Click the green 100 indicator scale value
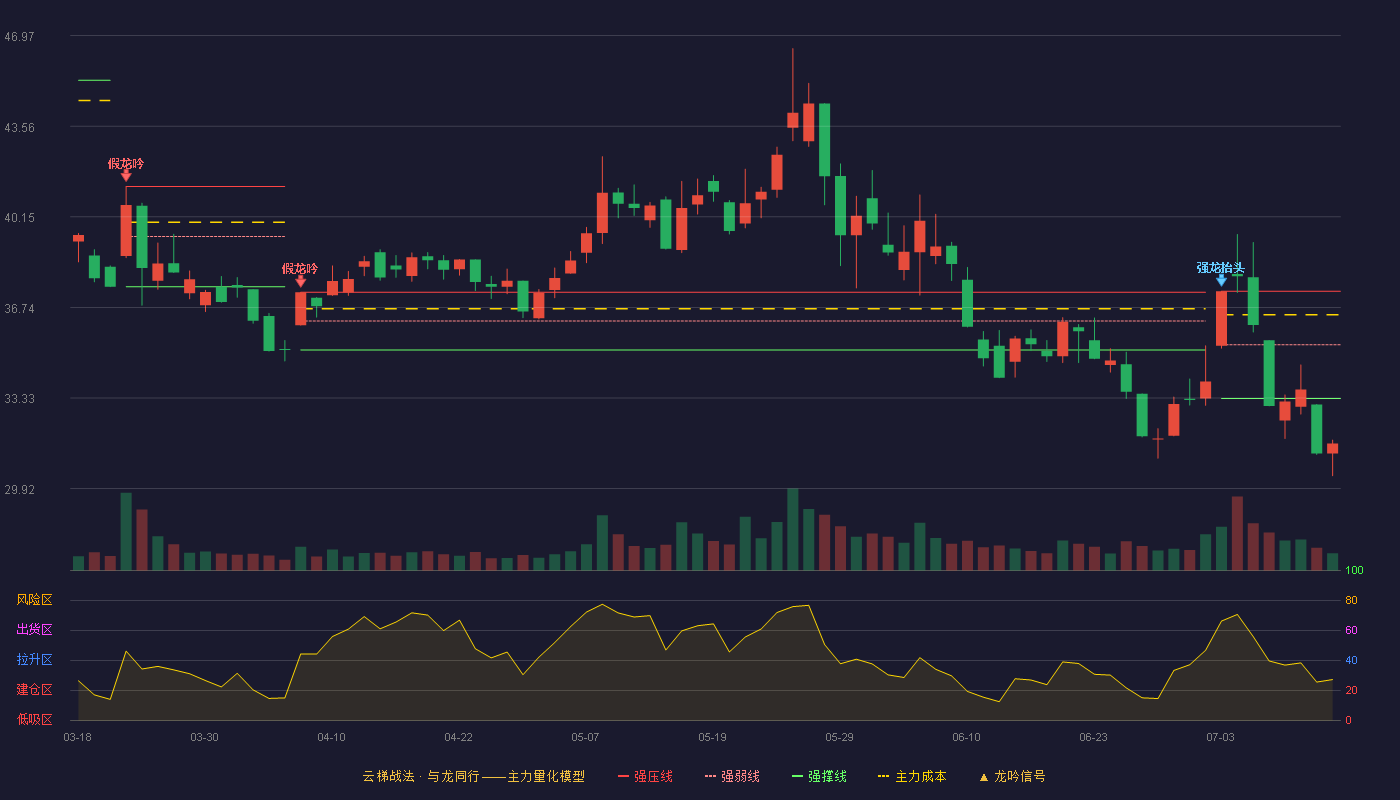 tap(1354, 570)
